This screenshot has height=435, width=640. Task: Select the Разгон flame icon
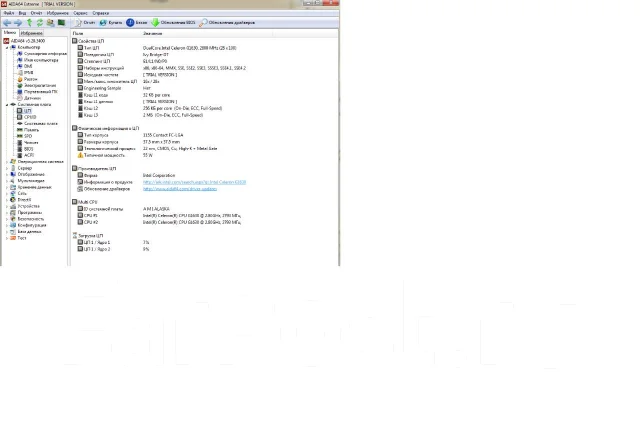click(19, 79)
